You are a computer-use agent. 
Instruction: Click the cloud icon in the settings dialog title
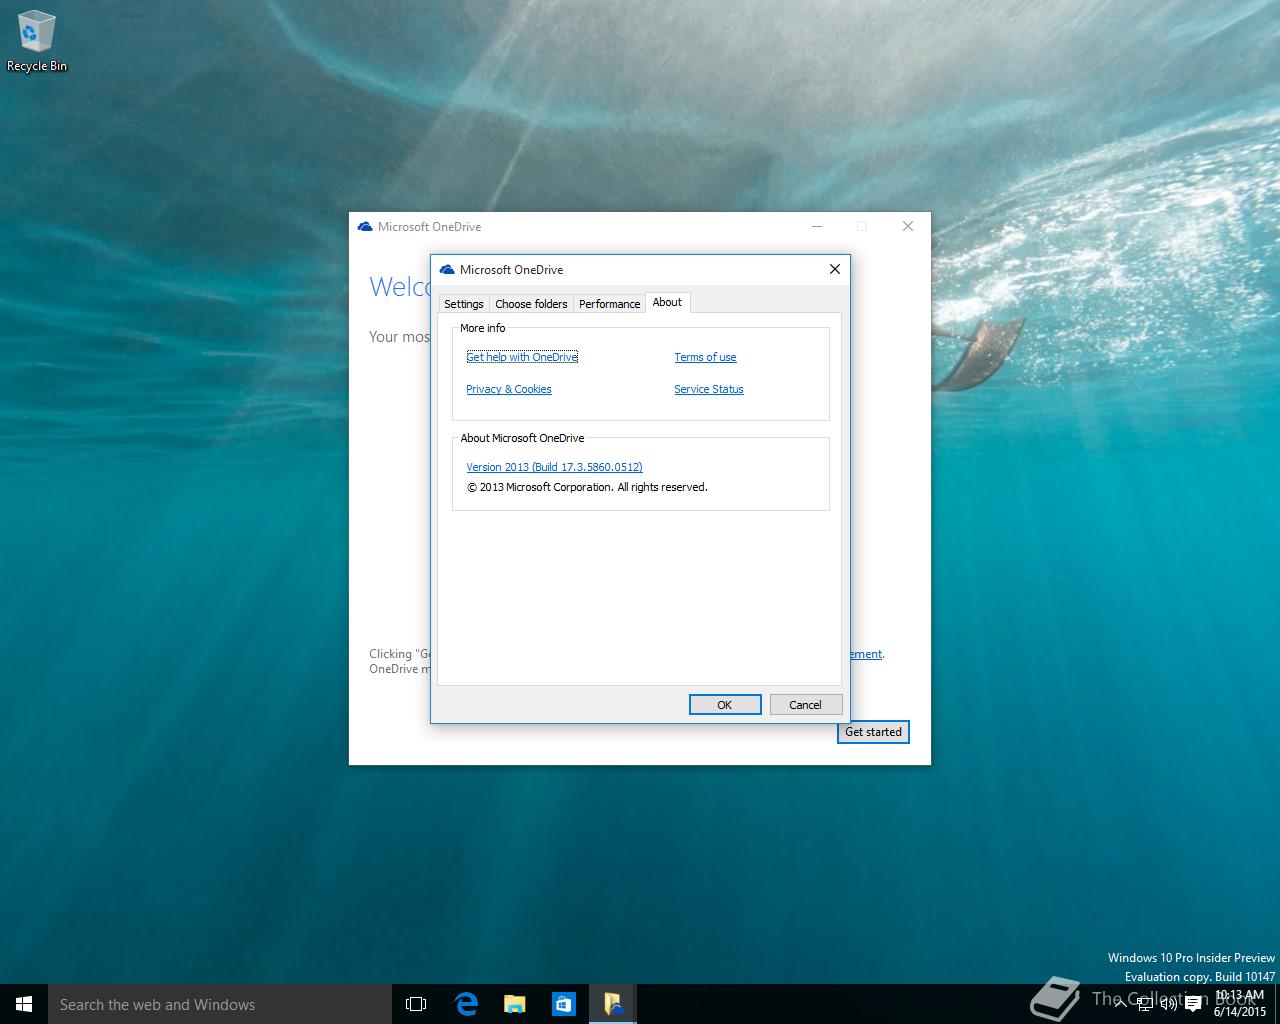[447, 269]
